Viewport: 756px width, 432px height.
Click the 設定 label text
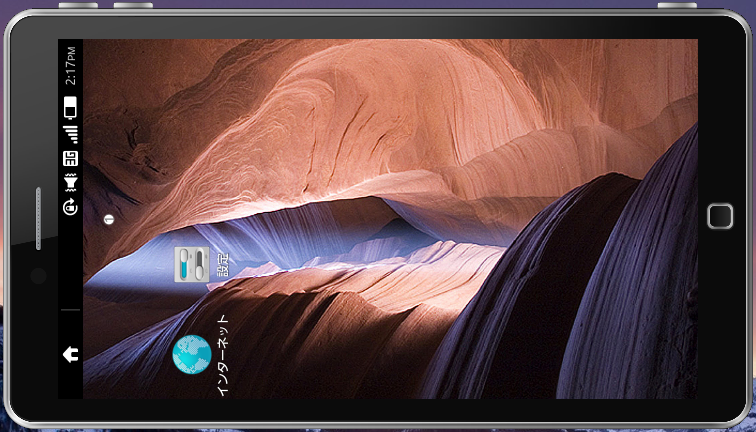(x=222, y=264)
